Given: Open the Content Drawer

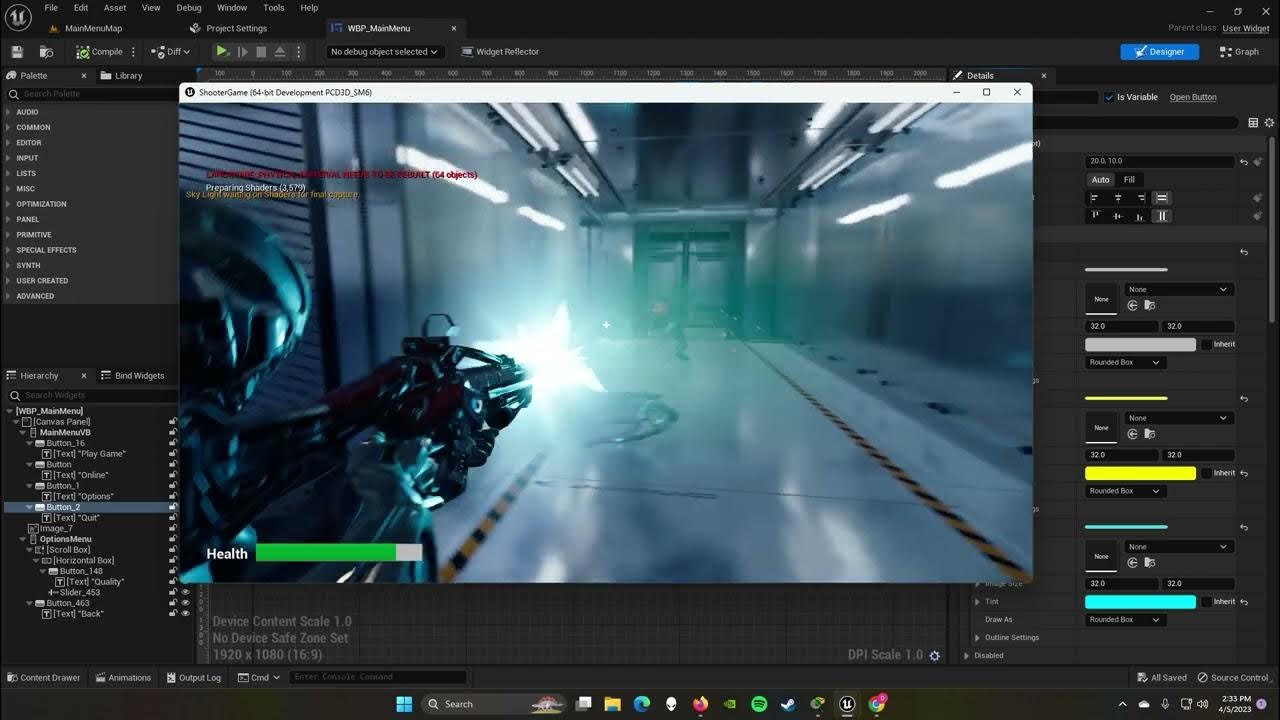Looking at the screenshot, I should point(43,677).
